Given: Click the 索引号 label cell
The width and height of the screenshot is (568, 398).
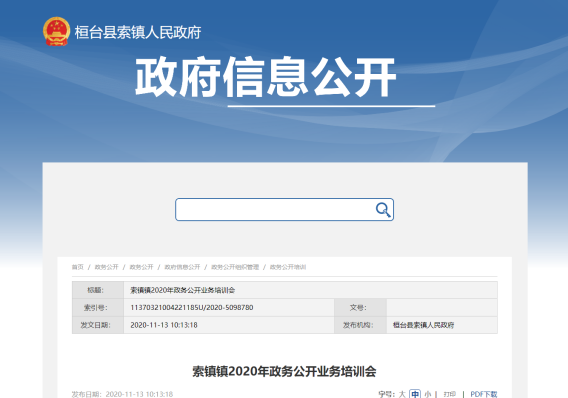Looking at the screenshot, I should click(98, 307).
